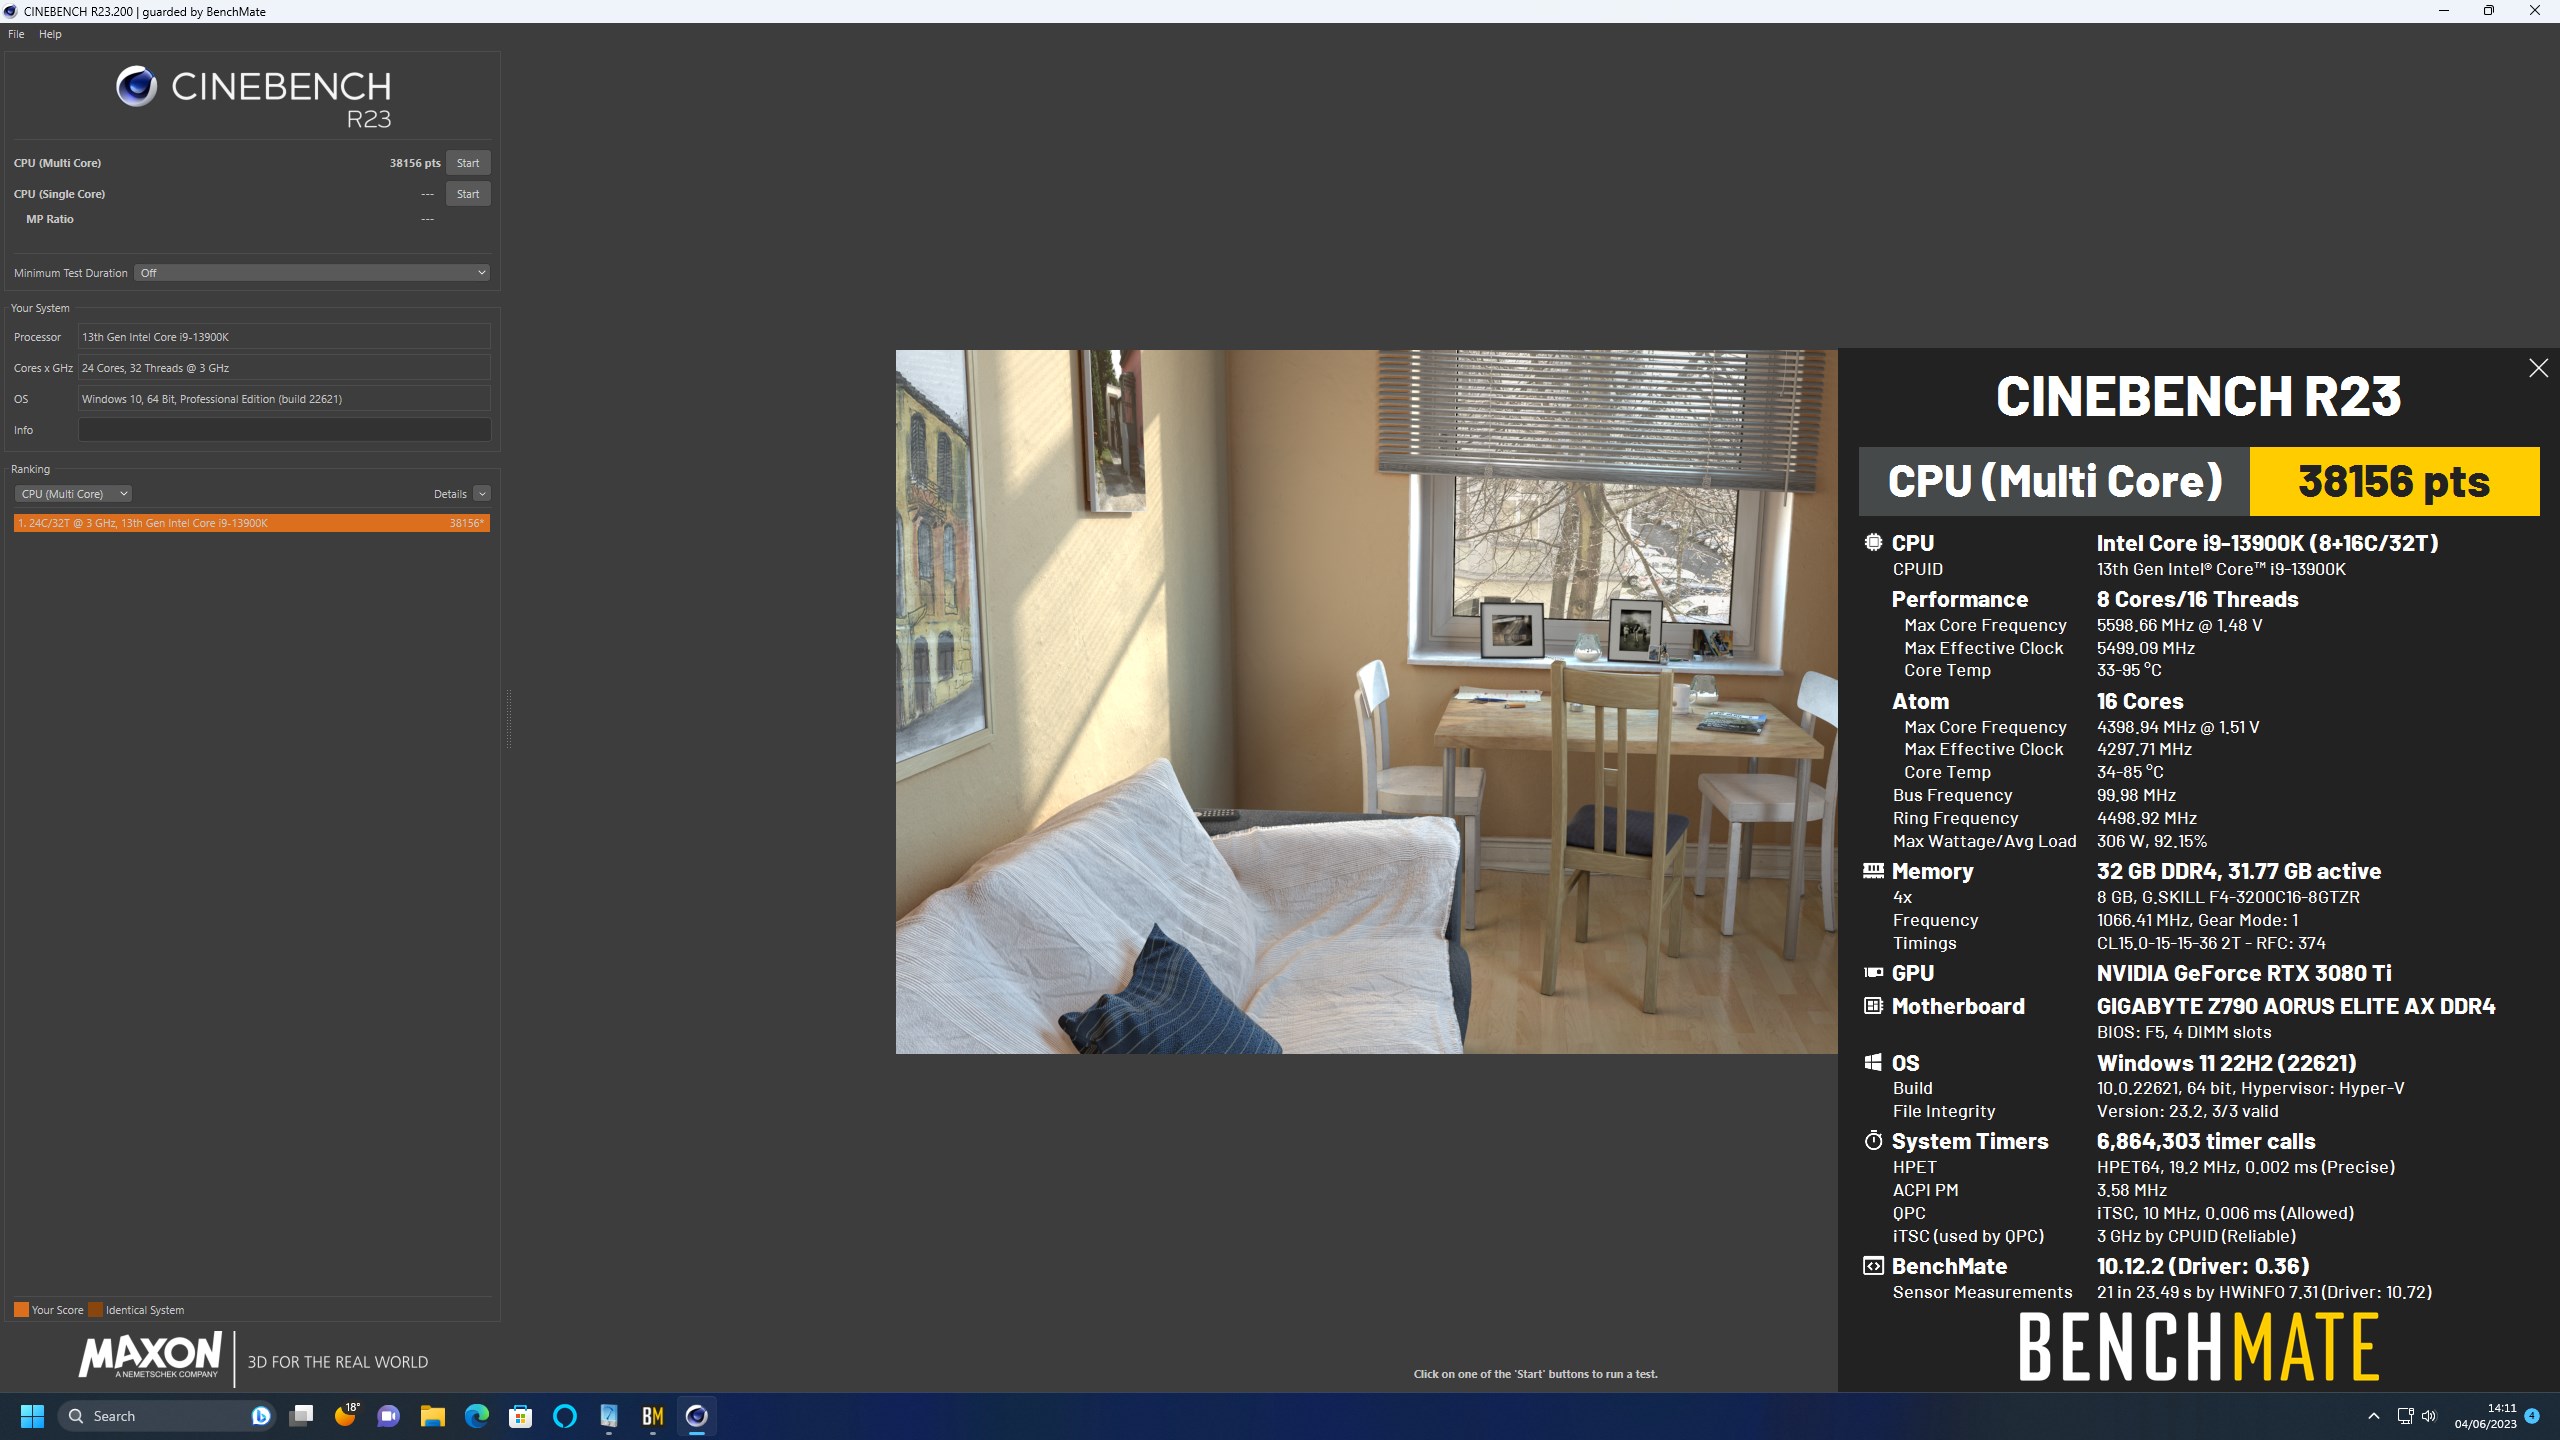Click the BenchMate version icon

[x=1873, y=1266]
